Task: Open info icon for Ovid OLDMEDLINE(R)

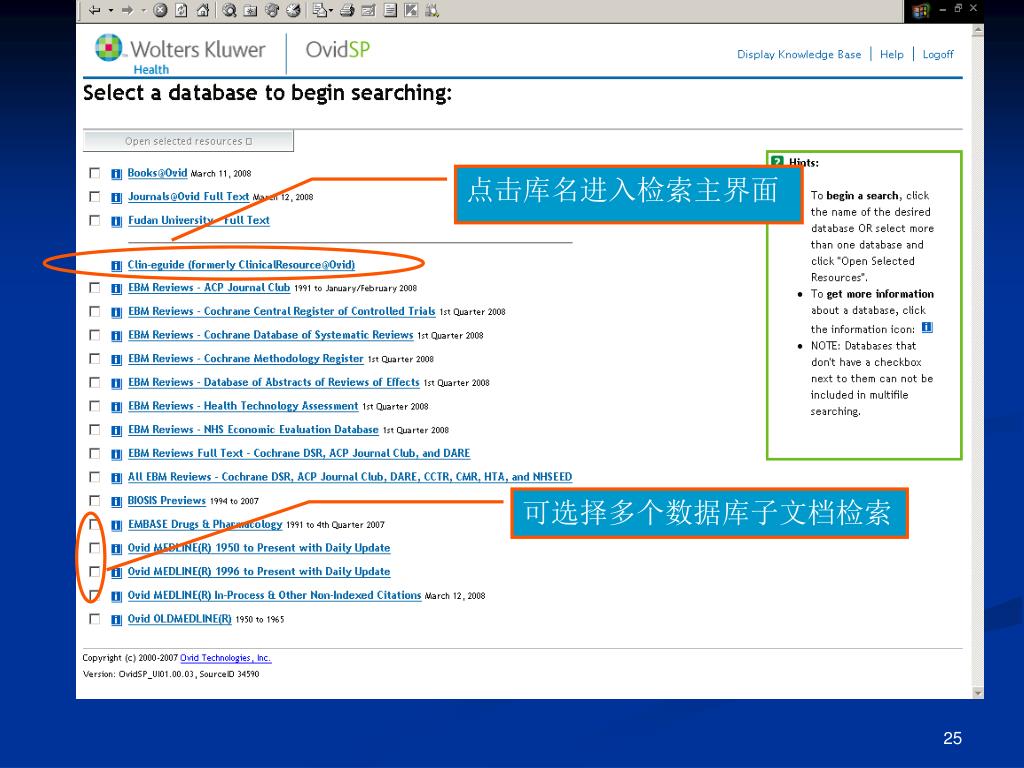Action: (x=116, y=620)
